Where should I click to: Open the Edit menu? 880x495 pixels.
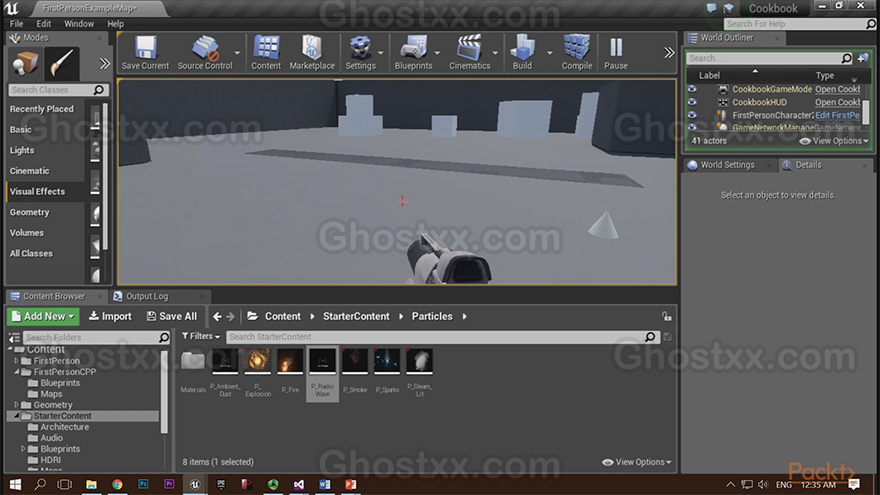tap(44, 24)
